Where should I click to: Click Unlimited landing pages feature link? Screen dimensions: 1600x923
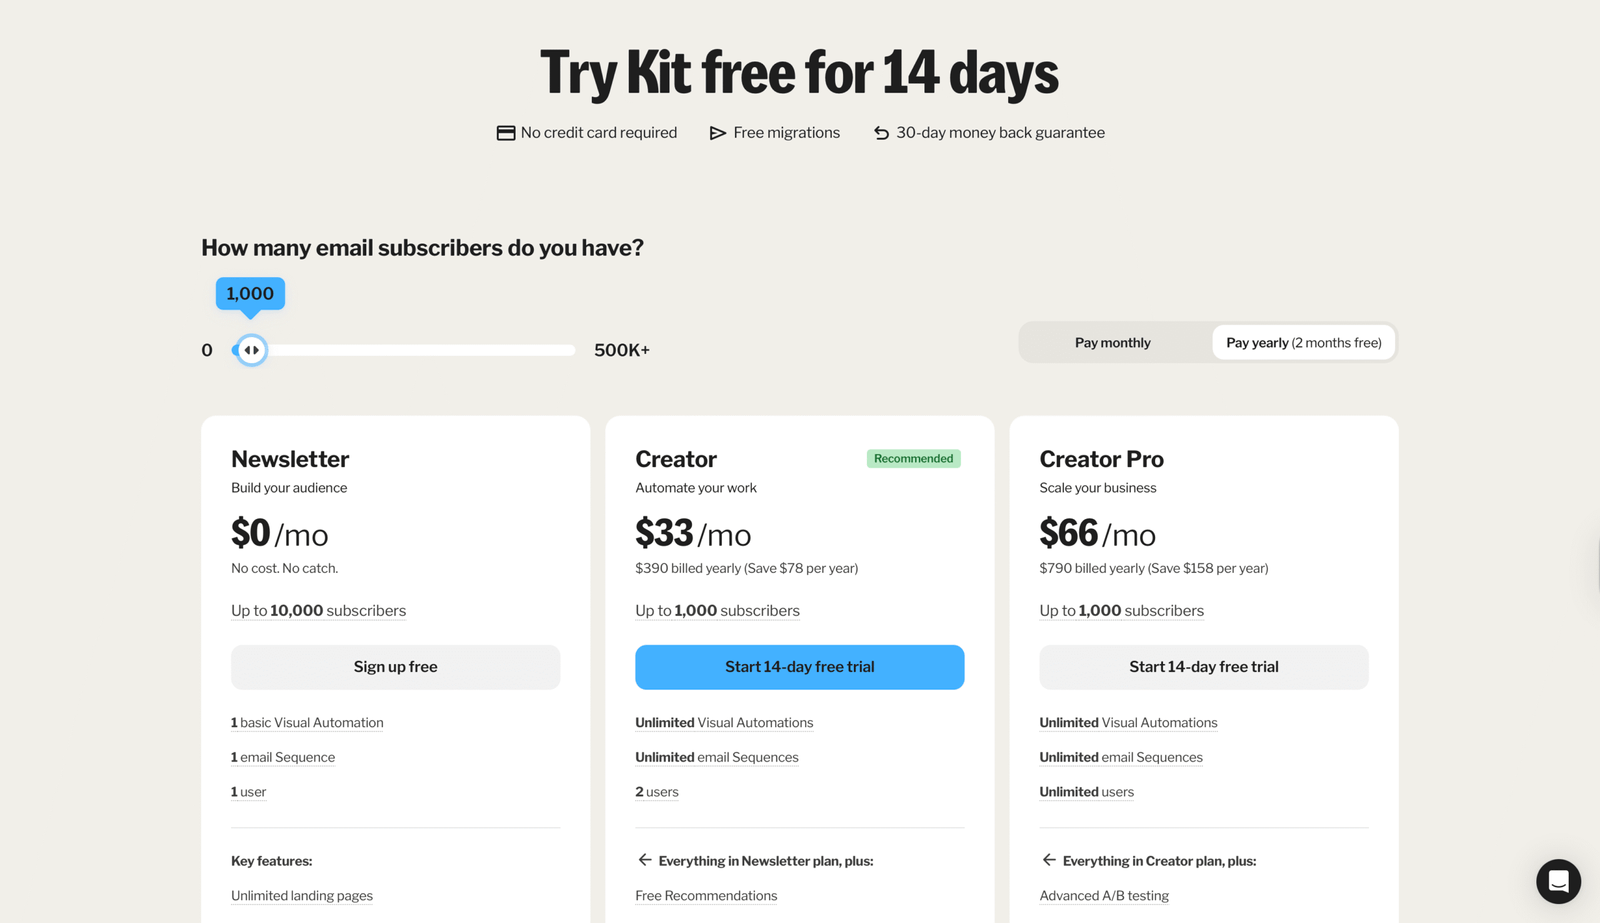pos(302,896)
